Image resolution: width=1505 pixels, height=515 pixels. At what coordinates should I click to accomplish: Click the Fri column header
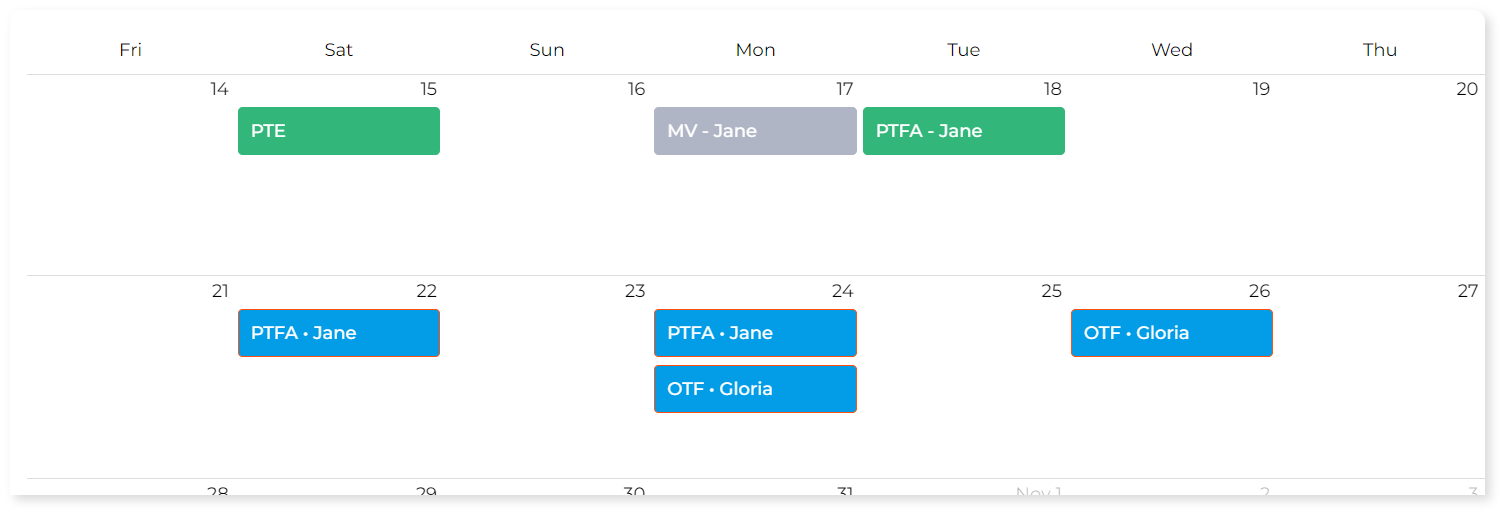point(130,50)
